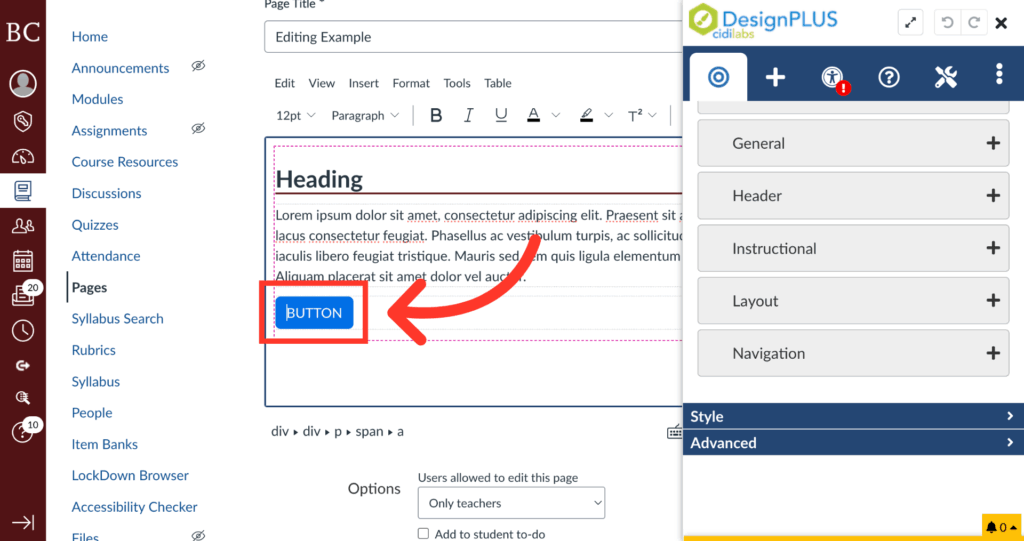The height and width of the screenshot is (541, 1024).
Task: Open DesignPLUS tools wrench tab
Action: pyautogui.click(x=946, y=78)
